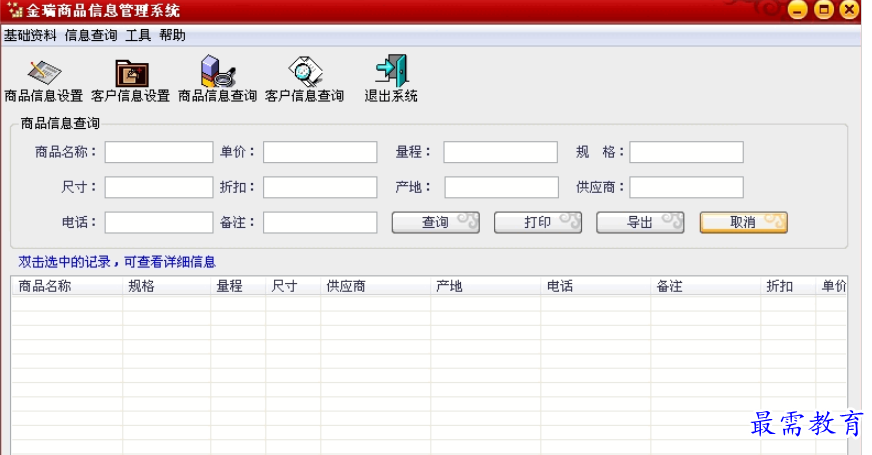Click the app icon in title bar
872x455 pixels.
pyautogui.click(x=15, y=10)
